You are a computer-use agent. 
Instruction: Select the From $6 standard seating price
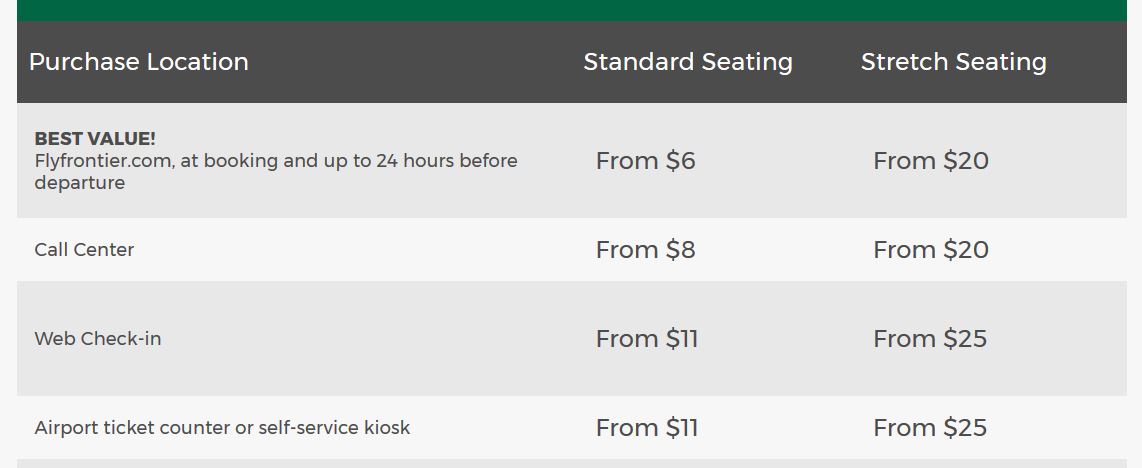click(645, 161)
